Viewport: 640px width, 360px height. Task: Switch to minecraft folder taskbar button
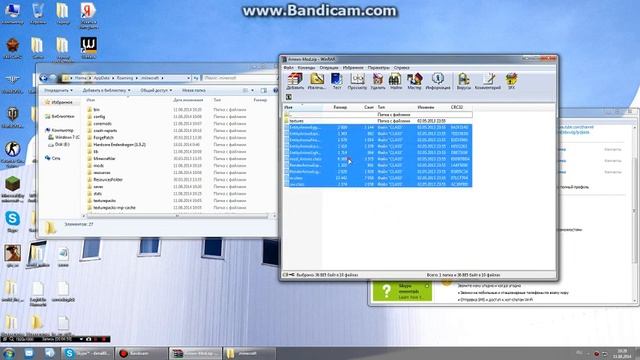pyautogui.click(x=249, y=353)
